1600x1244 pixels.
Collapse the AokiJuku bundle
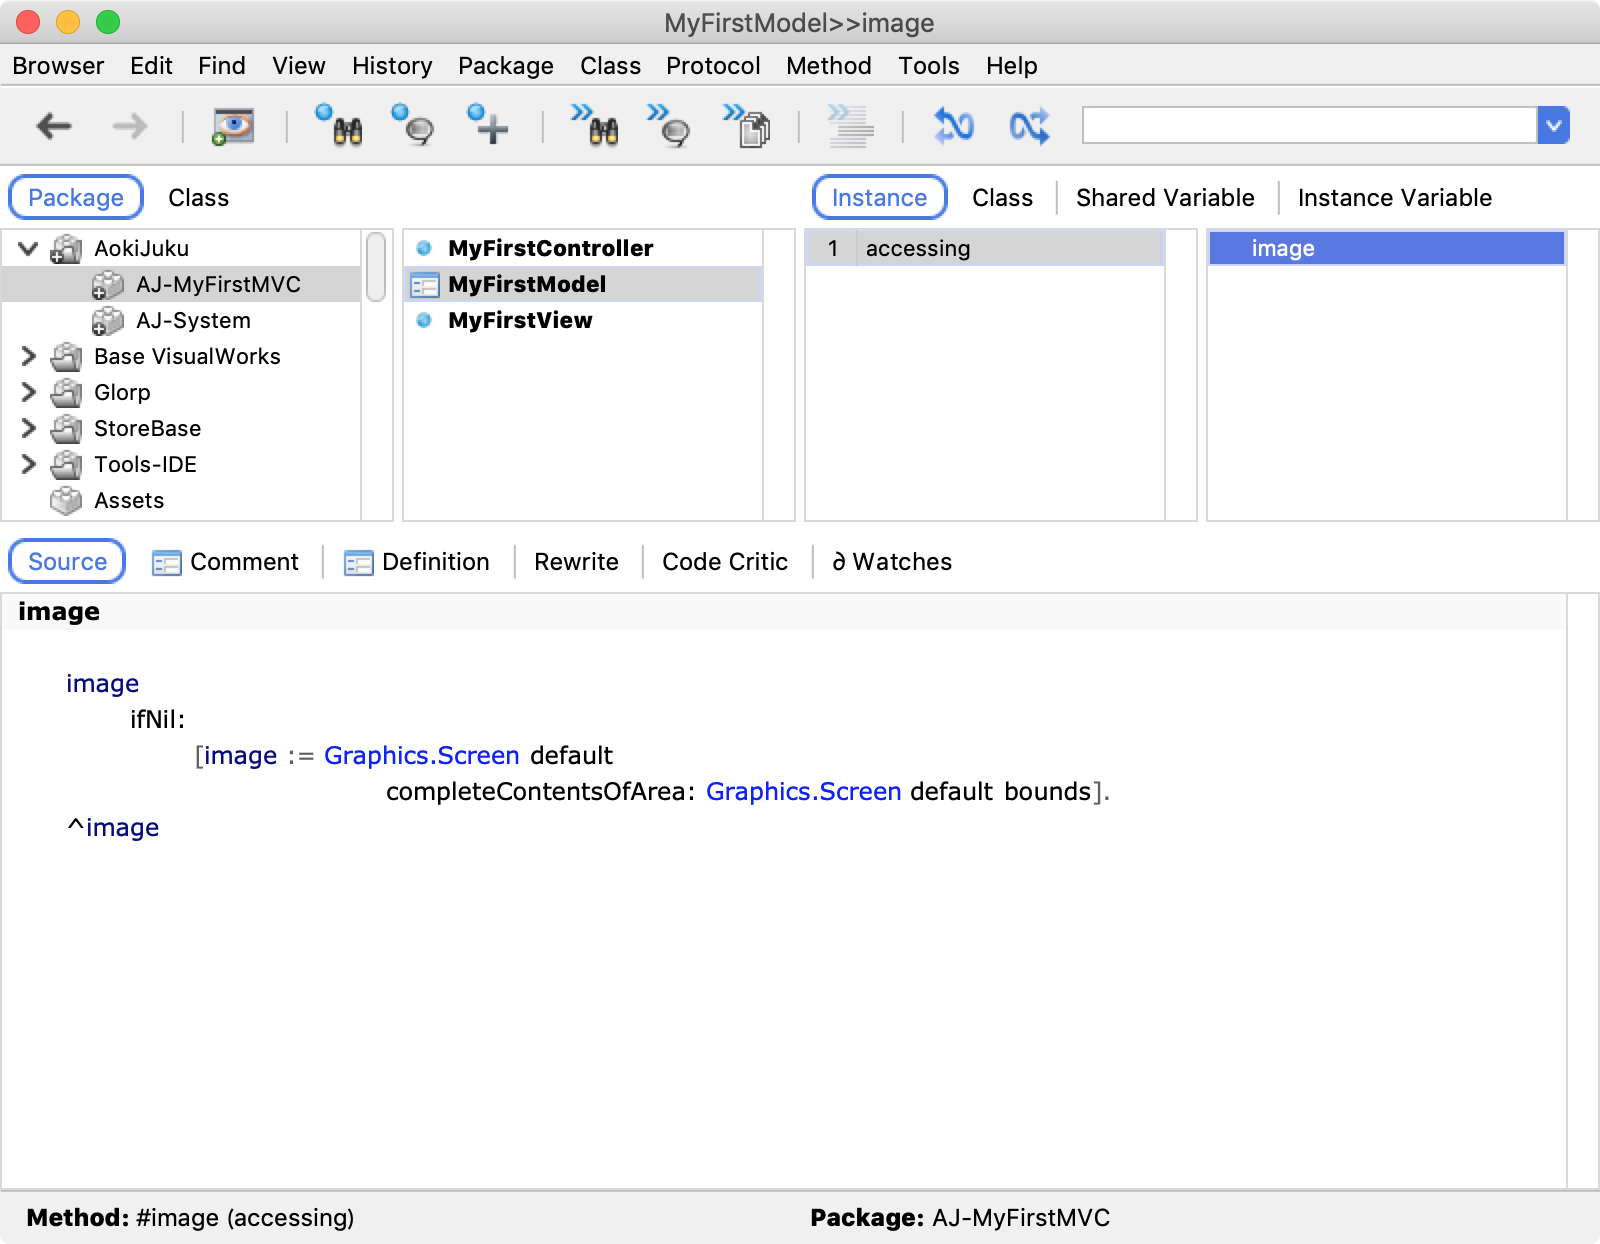[29, 248]
